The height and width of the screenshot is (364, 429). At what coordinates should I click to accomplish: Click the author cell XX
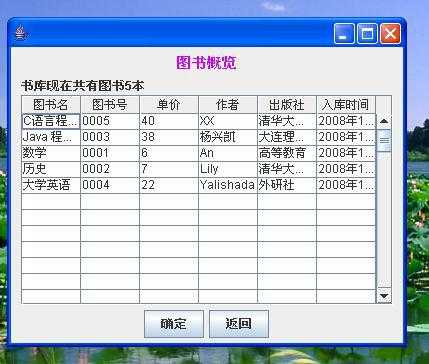pyautogui.click(x=228, y=121)
